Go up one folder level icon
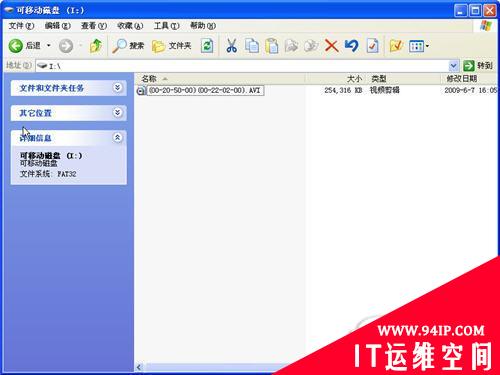 [96, 46]
